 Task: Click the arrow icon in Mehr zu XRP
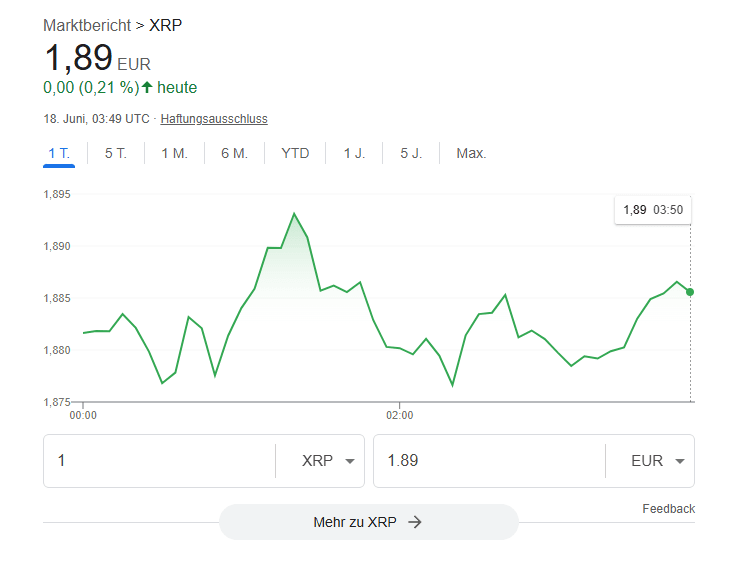pyautogui.click(x=415, y=522)
